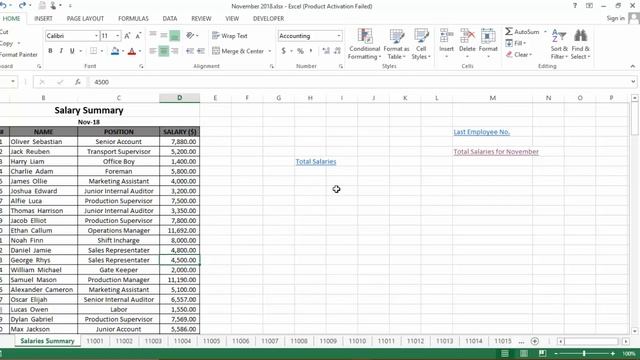Add a new sheet plus button

tap(535, 341)
